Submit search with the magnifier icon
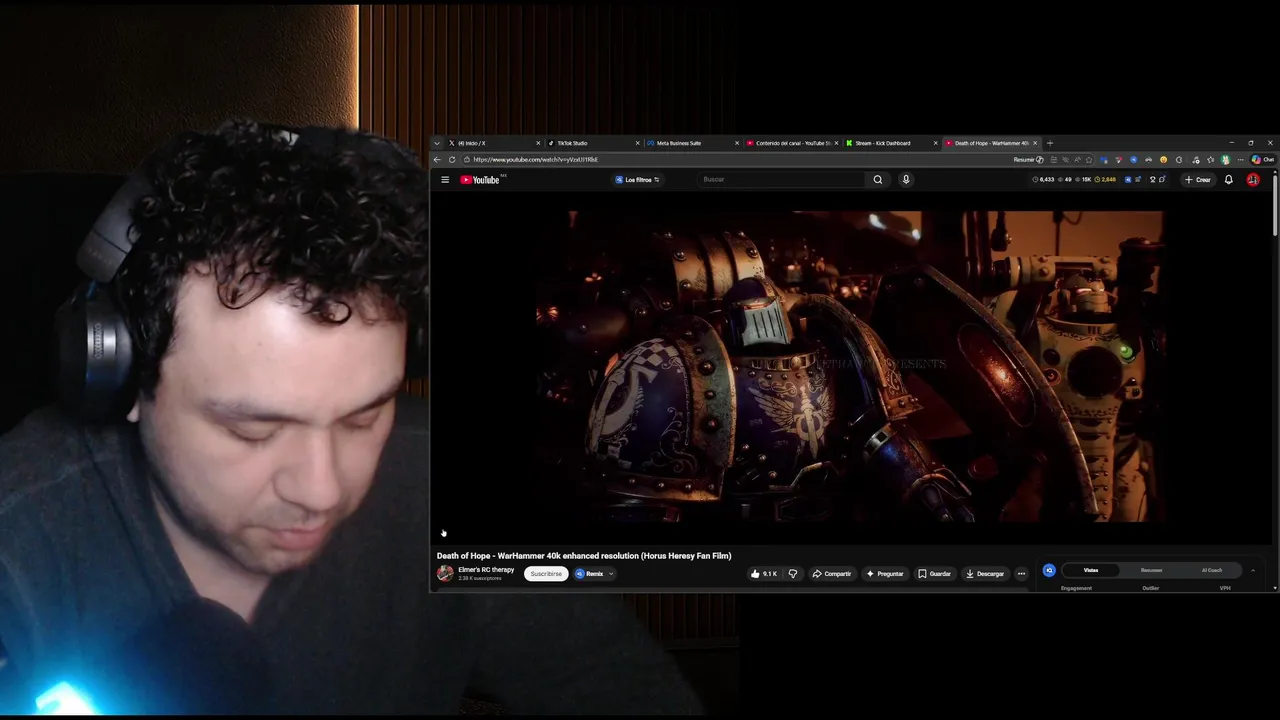Screen dimensions: 1280x720 [x=878, y=180]
